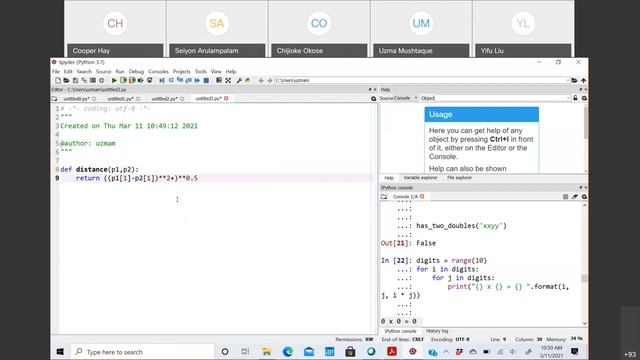Expand the working directory path dropdown

[x=568, y=80]
